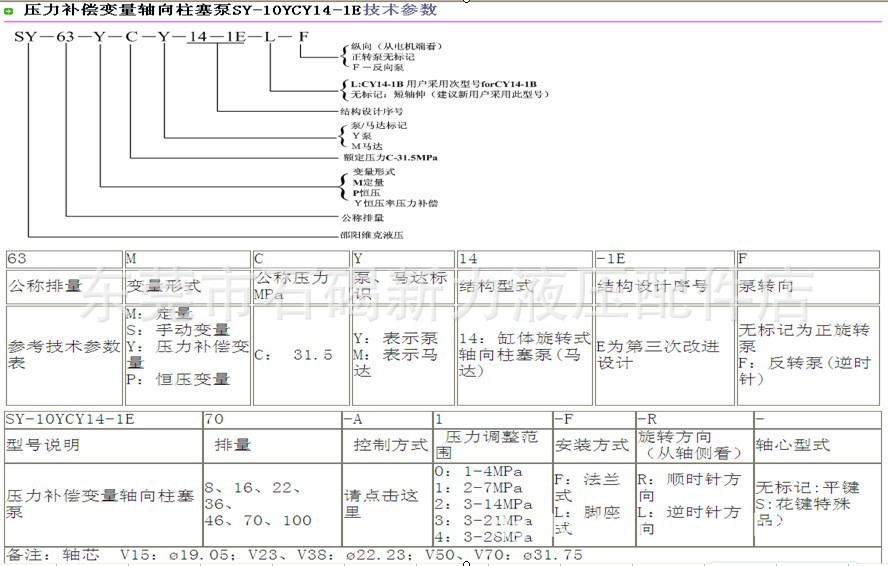Screen dimensions: 888x566
Task: Click the 'L:CY14-1B 用户采用次型号forCY14-1B' note
Action: (x=443, y=84)
